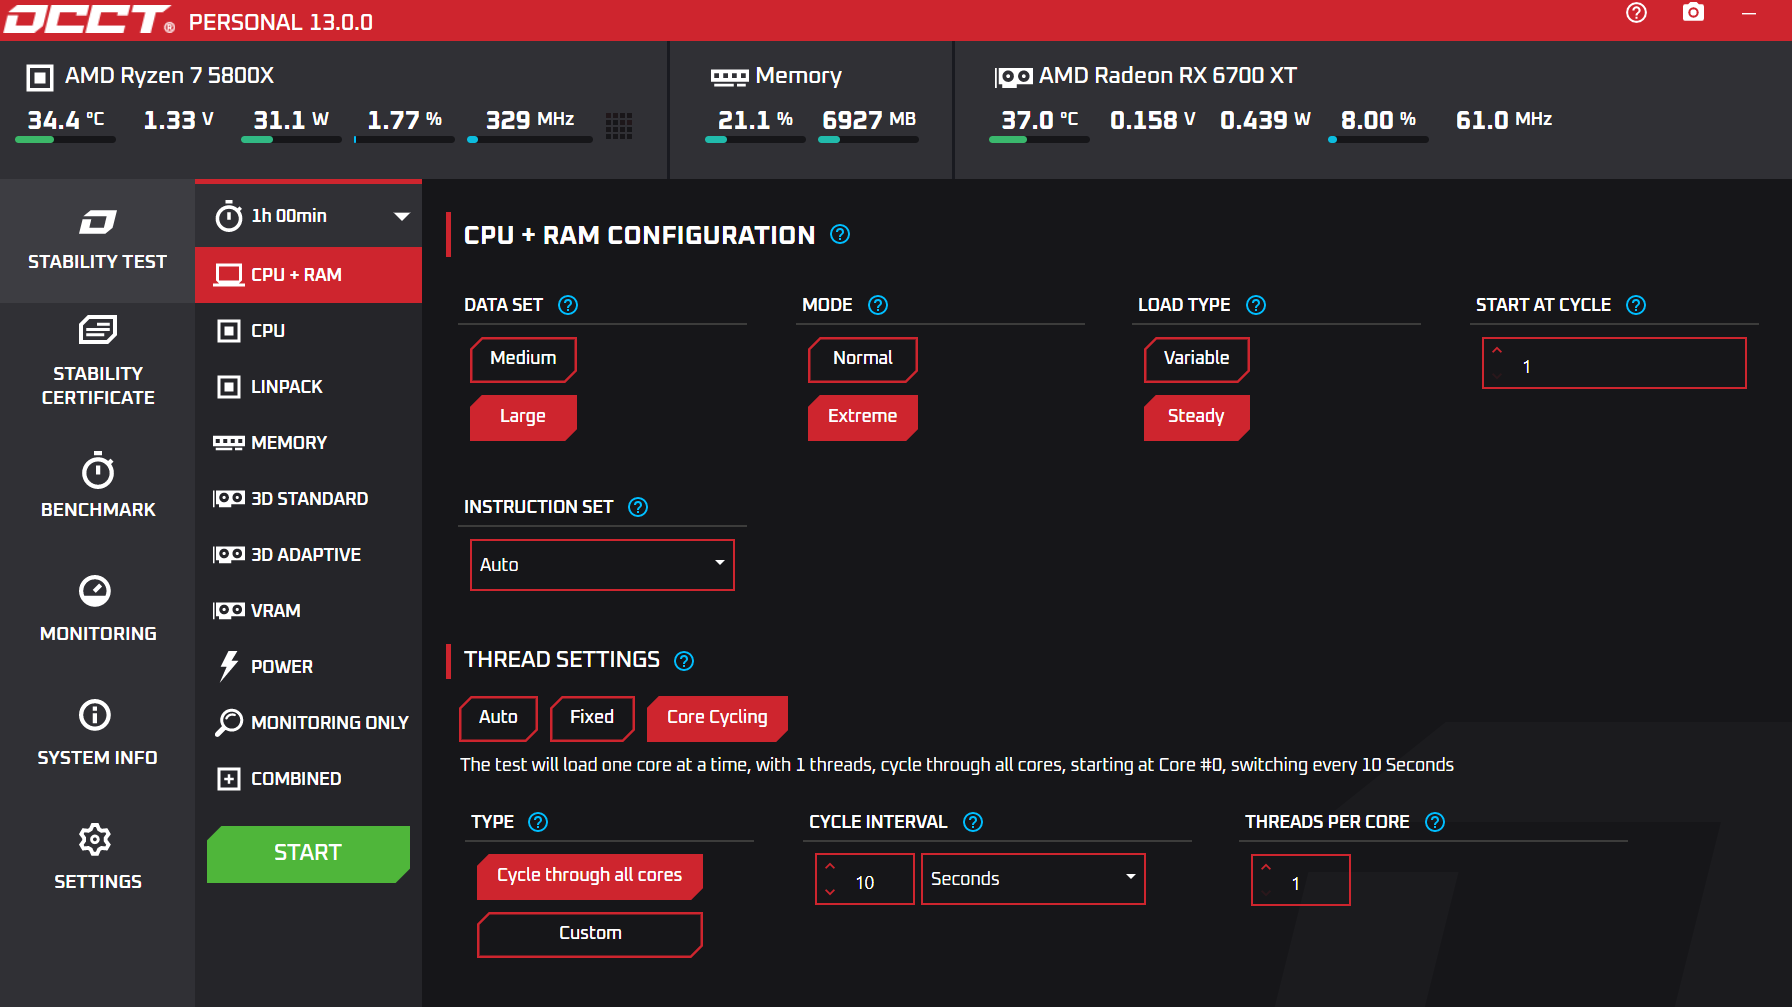
Task: Open the Stability Test section
Action: point(97,241)
